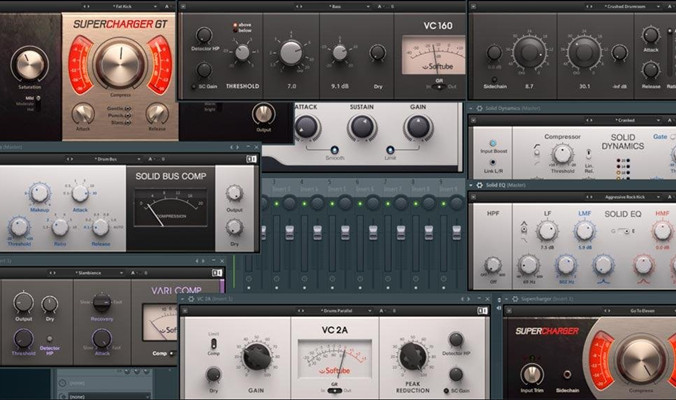Collapse the Solid Dynamics (Master) plugin window arrow
Image resolution: width=676 pixels, height=400 pixels.
click(x=471, y=108)
